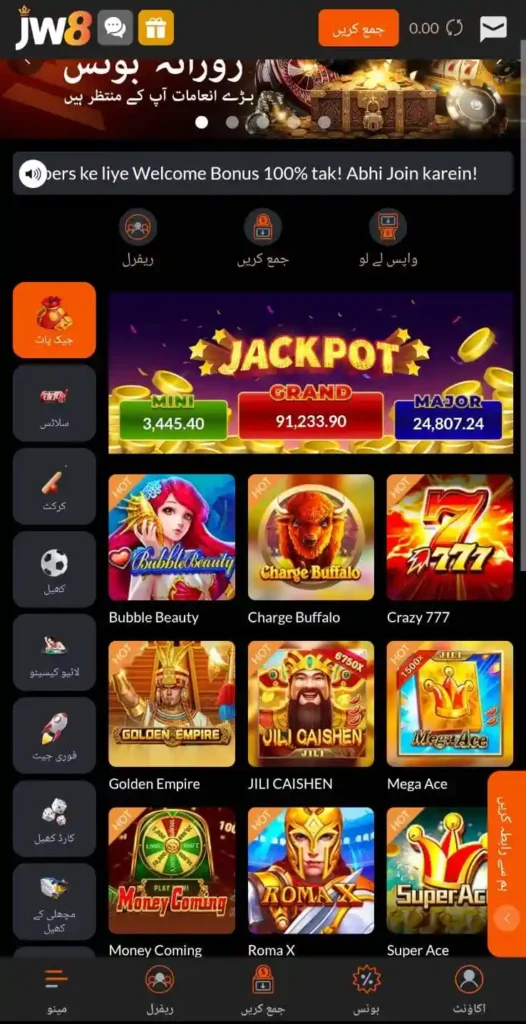Tap the withdraw icon below announcement

point(388,227)
